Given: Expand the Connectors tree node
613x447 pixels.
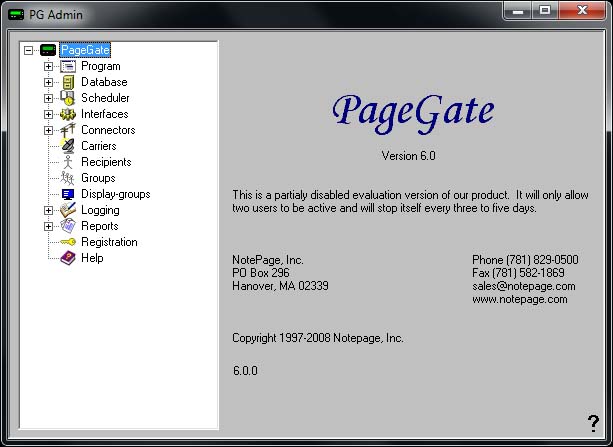Looking at the screenshot, I should click(x=48, y=130).
